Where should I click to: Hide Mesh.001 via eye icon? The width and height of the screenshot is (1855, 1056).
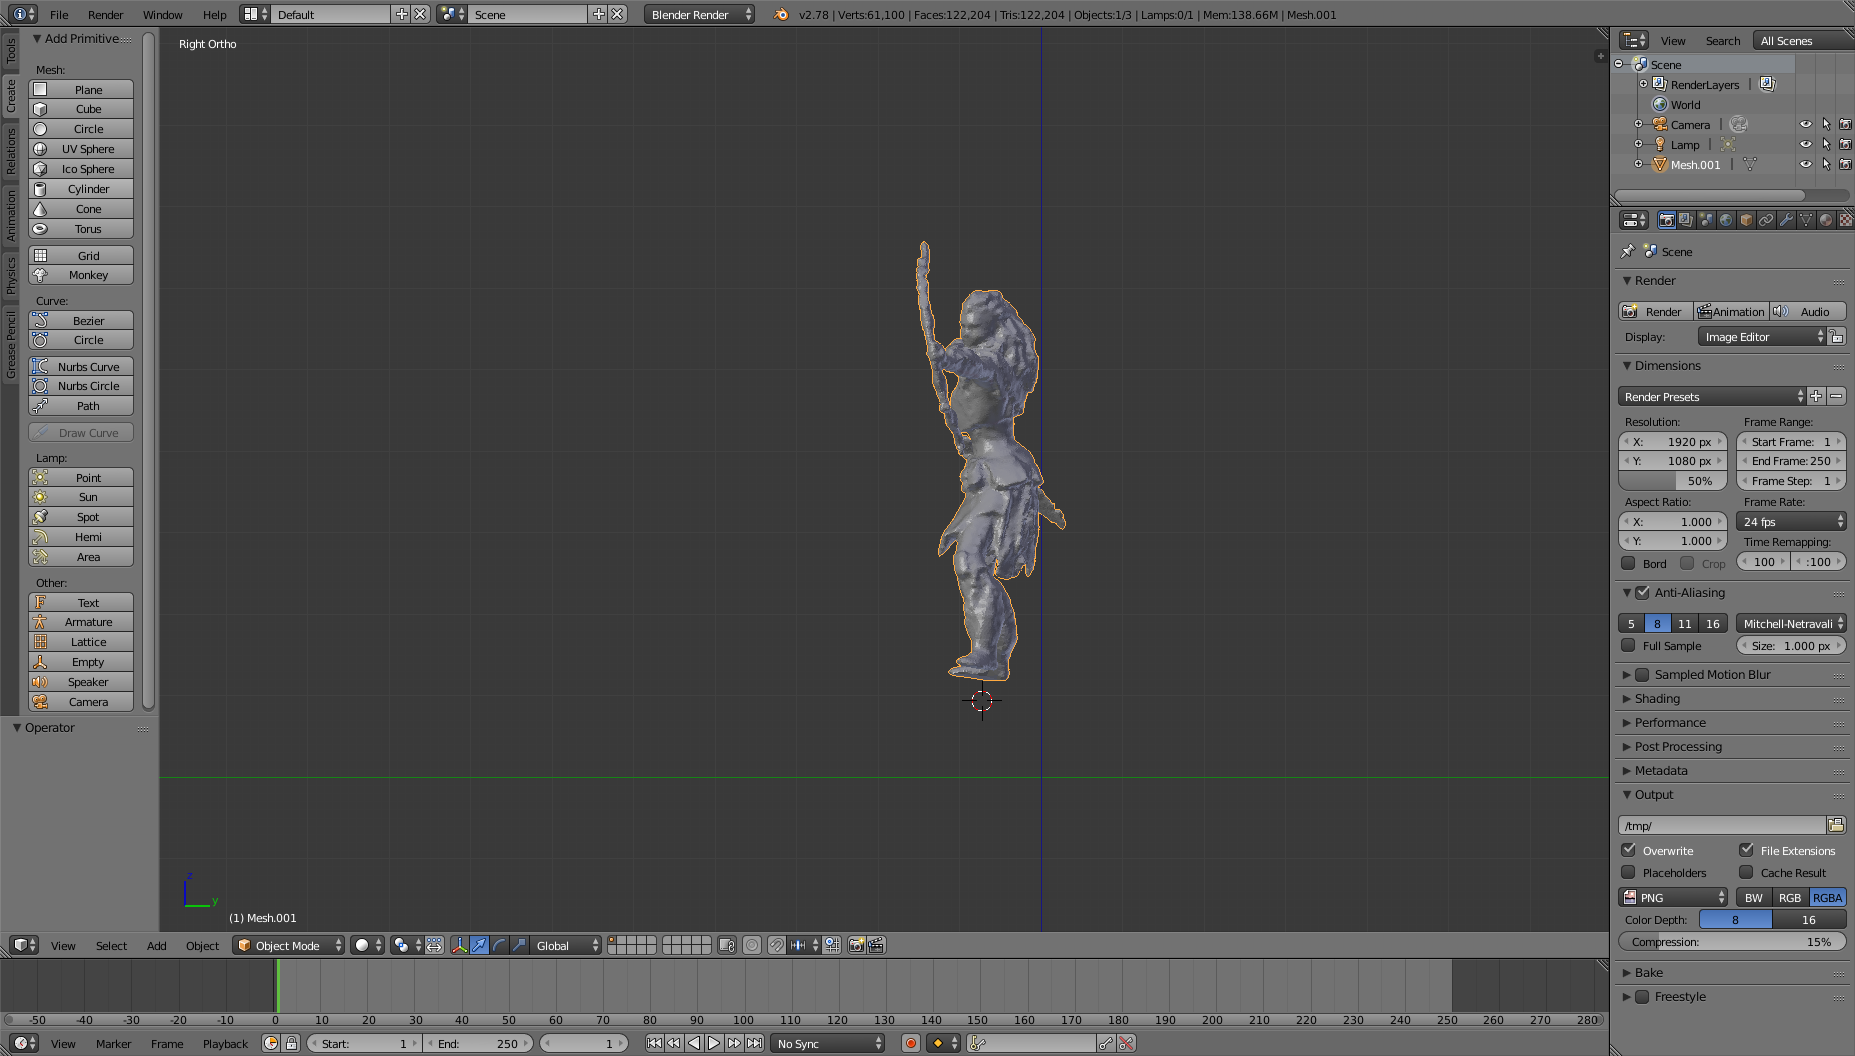[x=1806, y=164]
